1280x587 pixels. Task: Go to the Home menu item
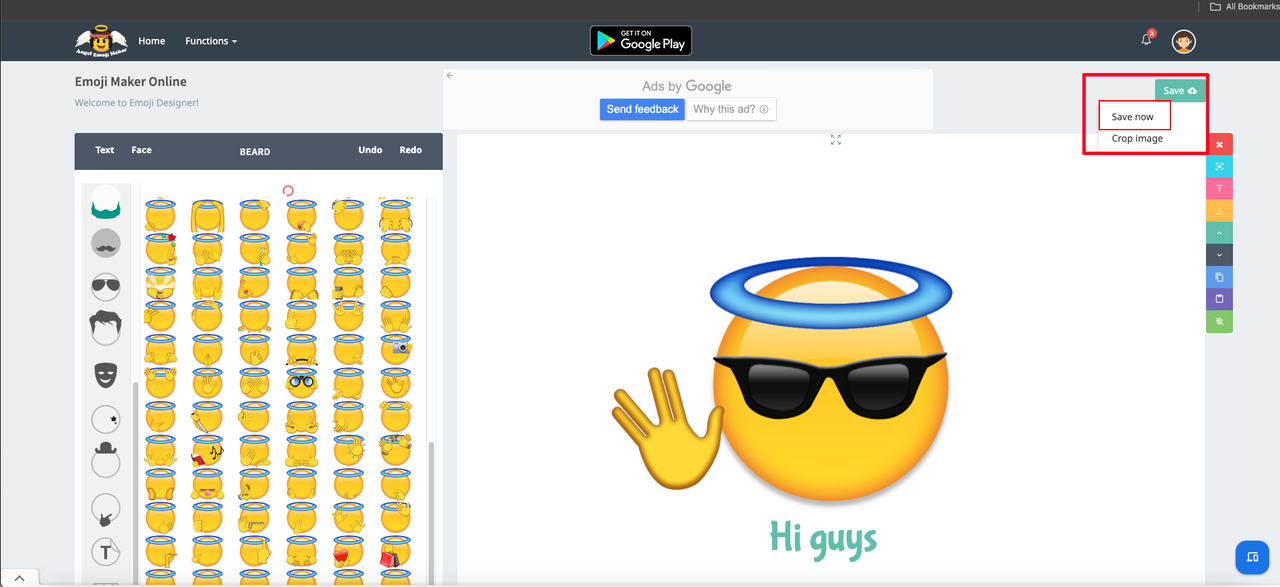[152, 41]
